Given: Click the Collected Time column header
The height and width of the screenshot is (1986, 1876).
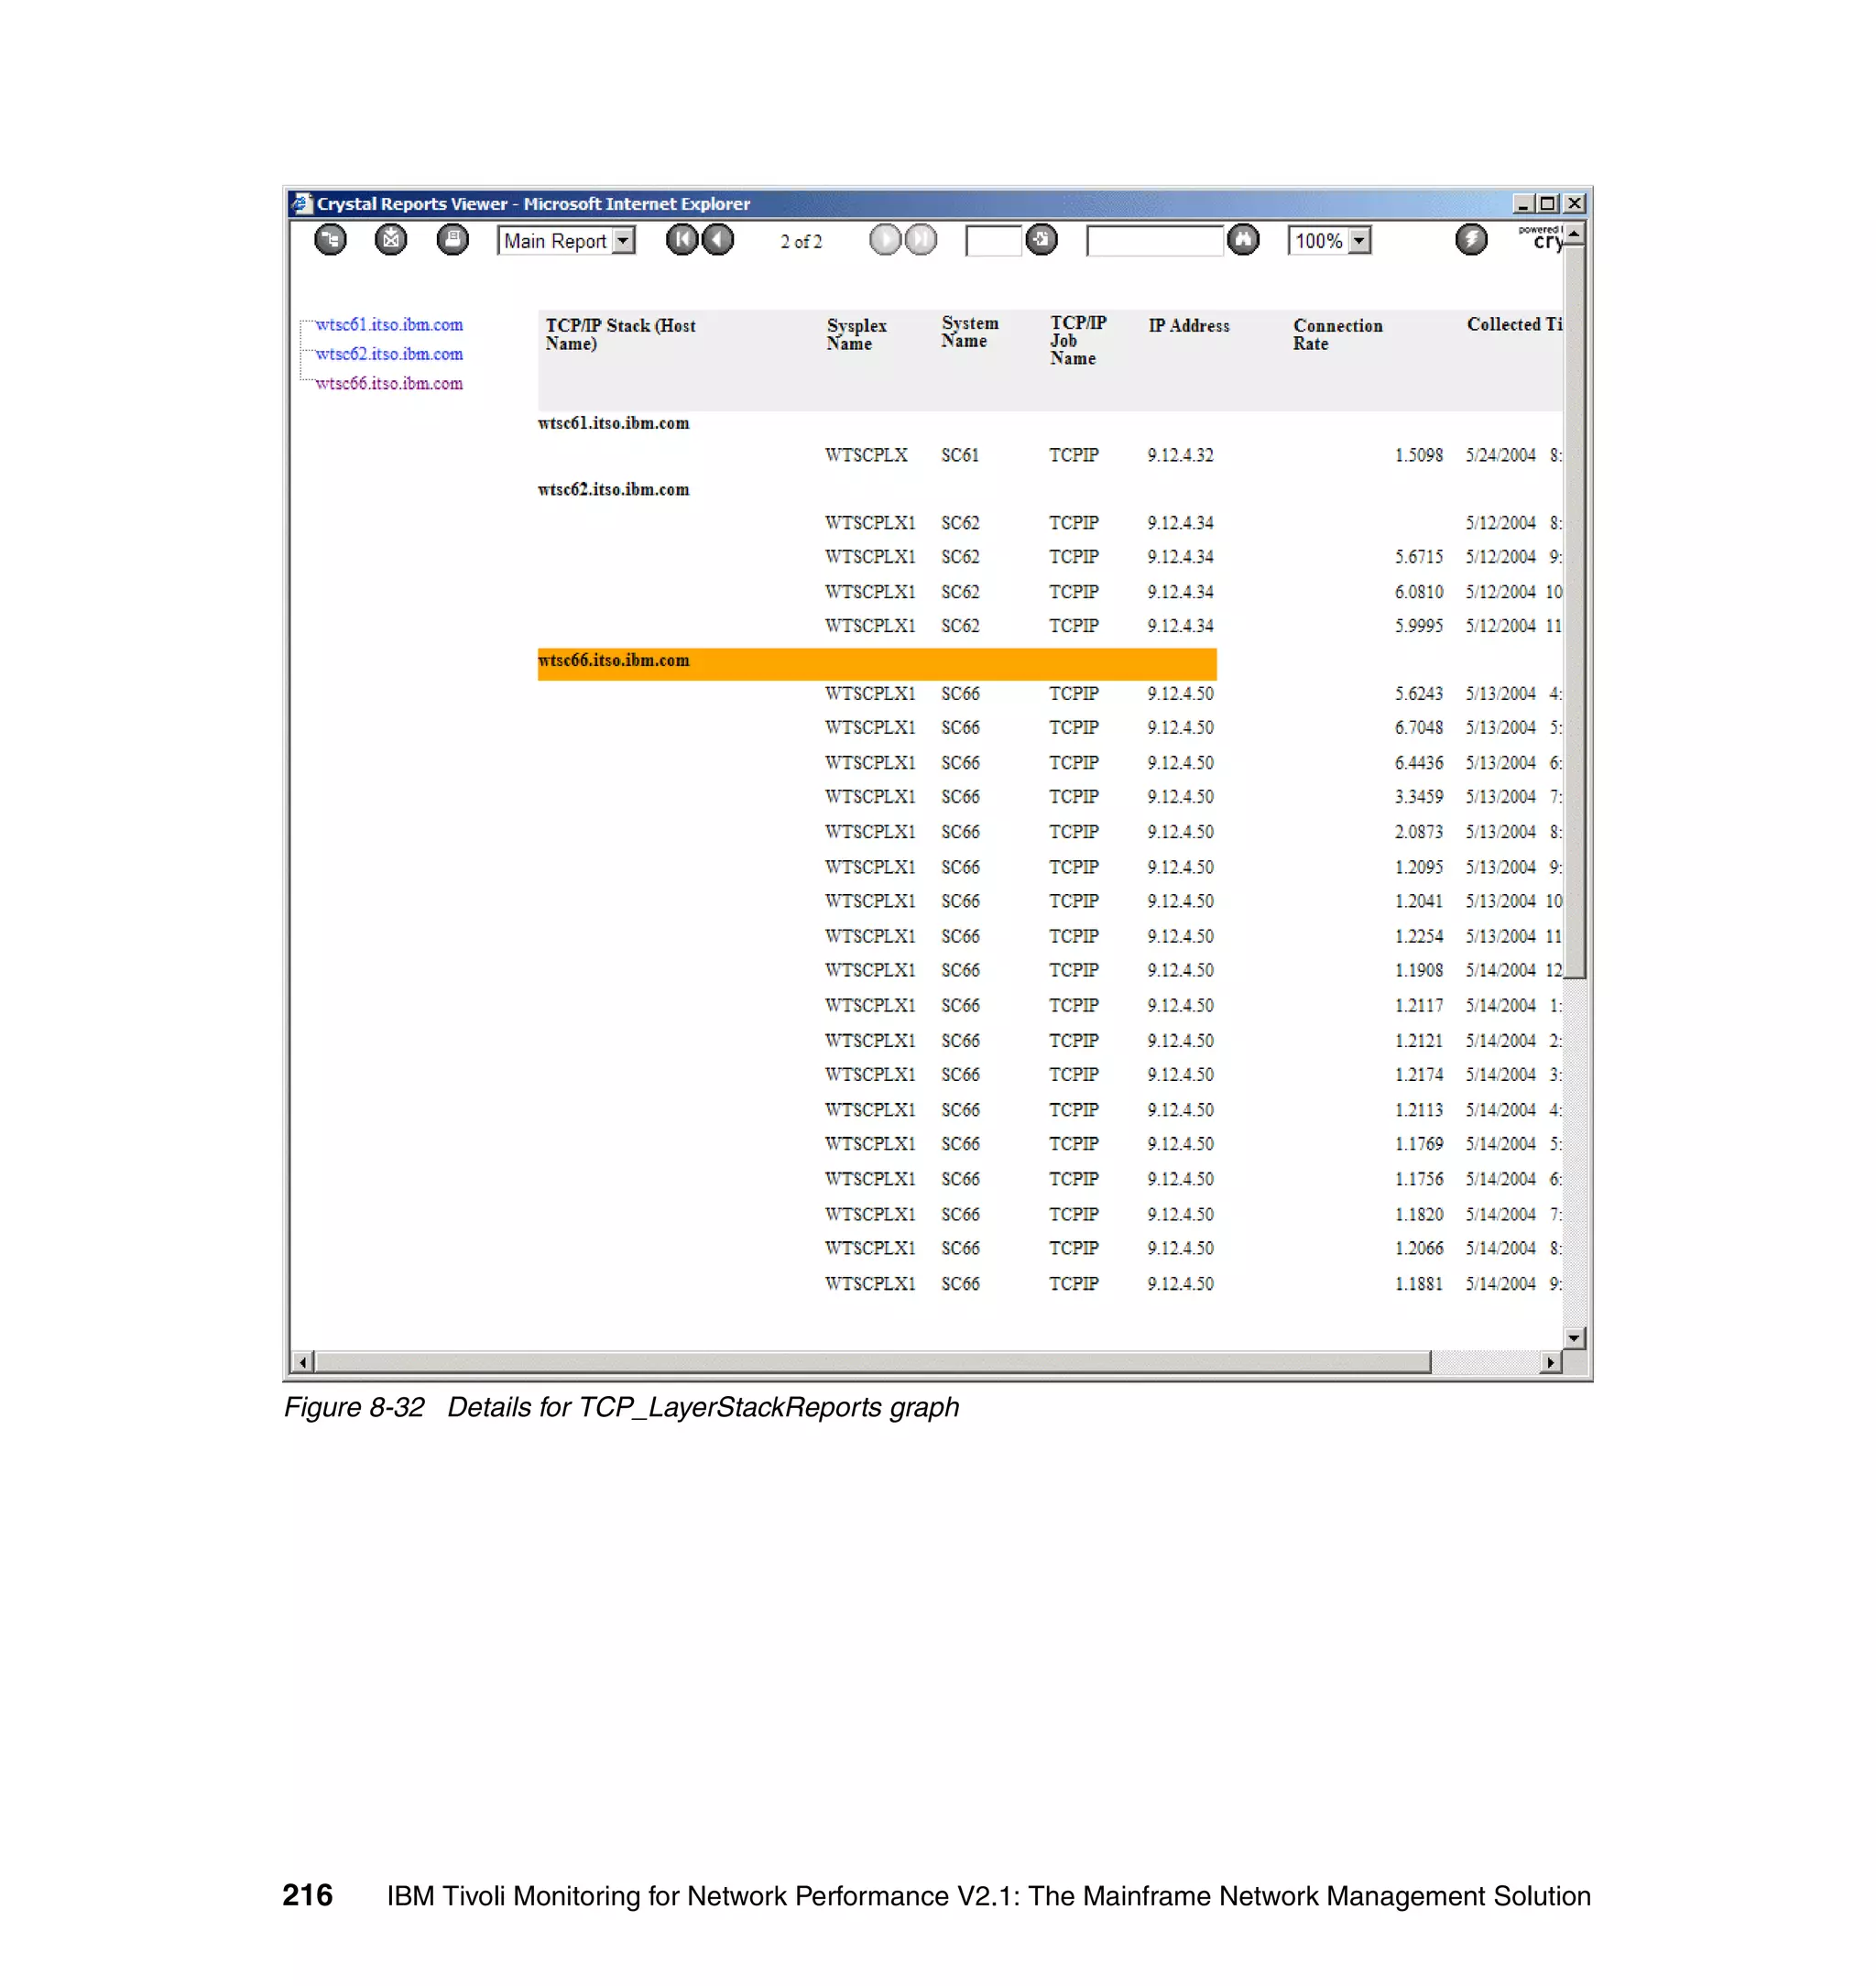Looking at the screenshot, I should tap(1514, 325).
